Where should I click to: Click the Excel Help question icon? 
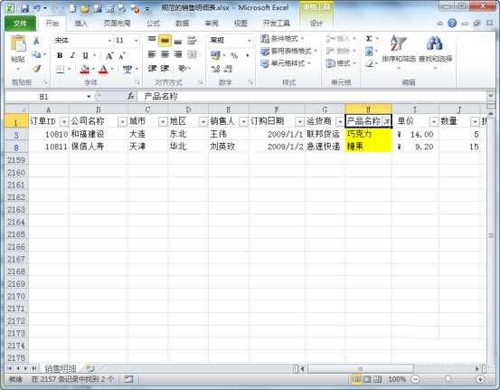[x=452, y=23]
